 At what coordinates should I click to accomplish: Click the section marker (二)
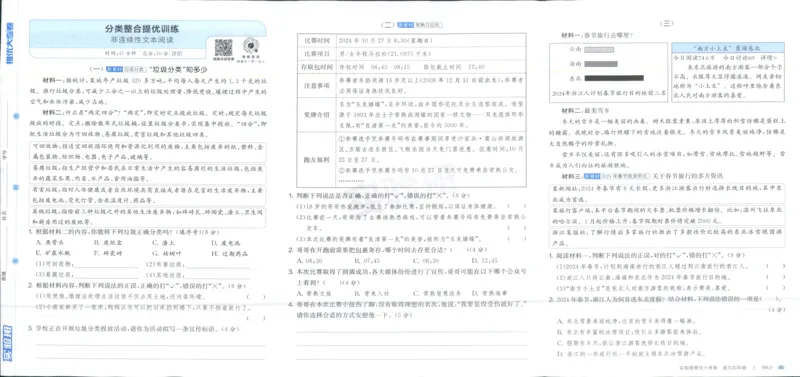point(388,25)
